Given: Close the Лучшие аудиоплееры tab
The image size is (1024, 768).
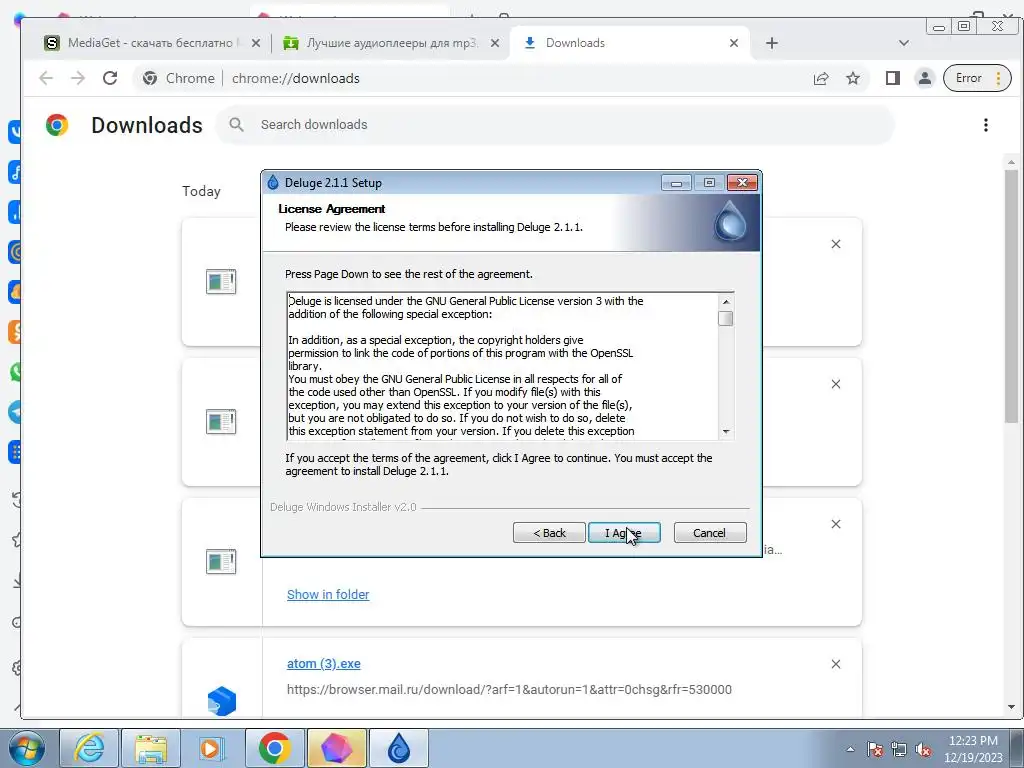Looking at the screenshot, I should 495,43.
